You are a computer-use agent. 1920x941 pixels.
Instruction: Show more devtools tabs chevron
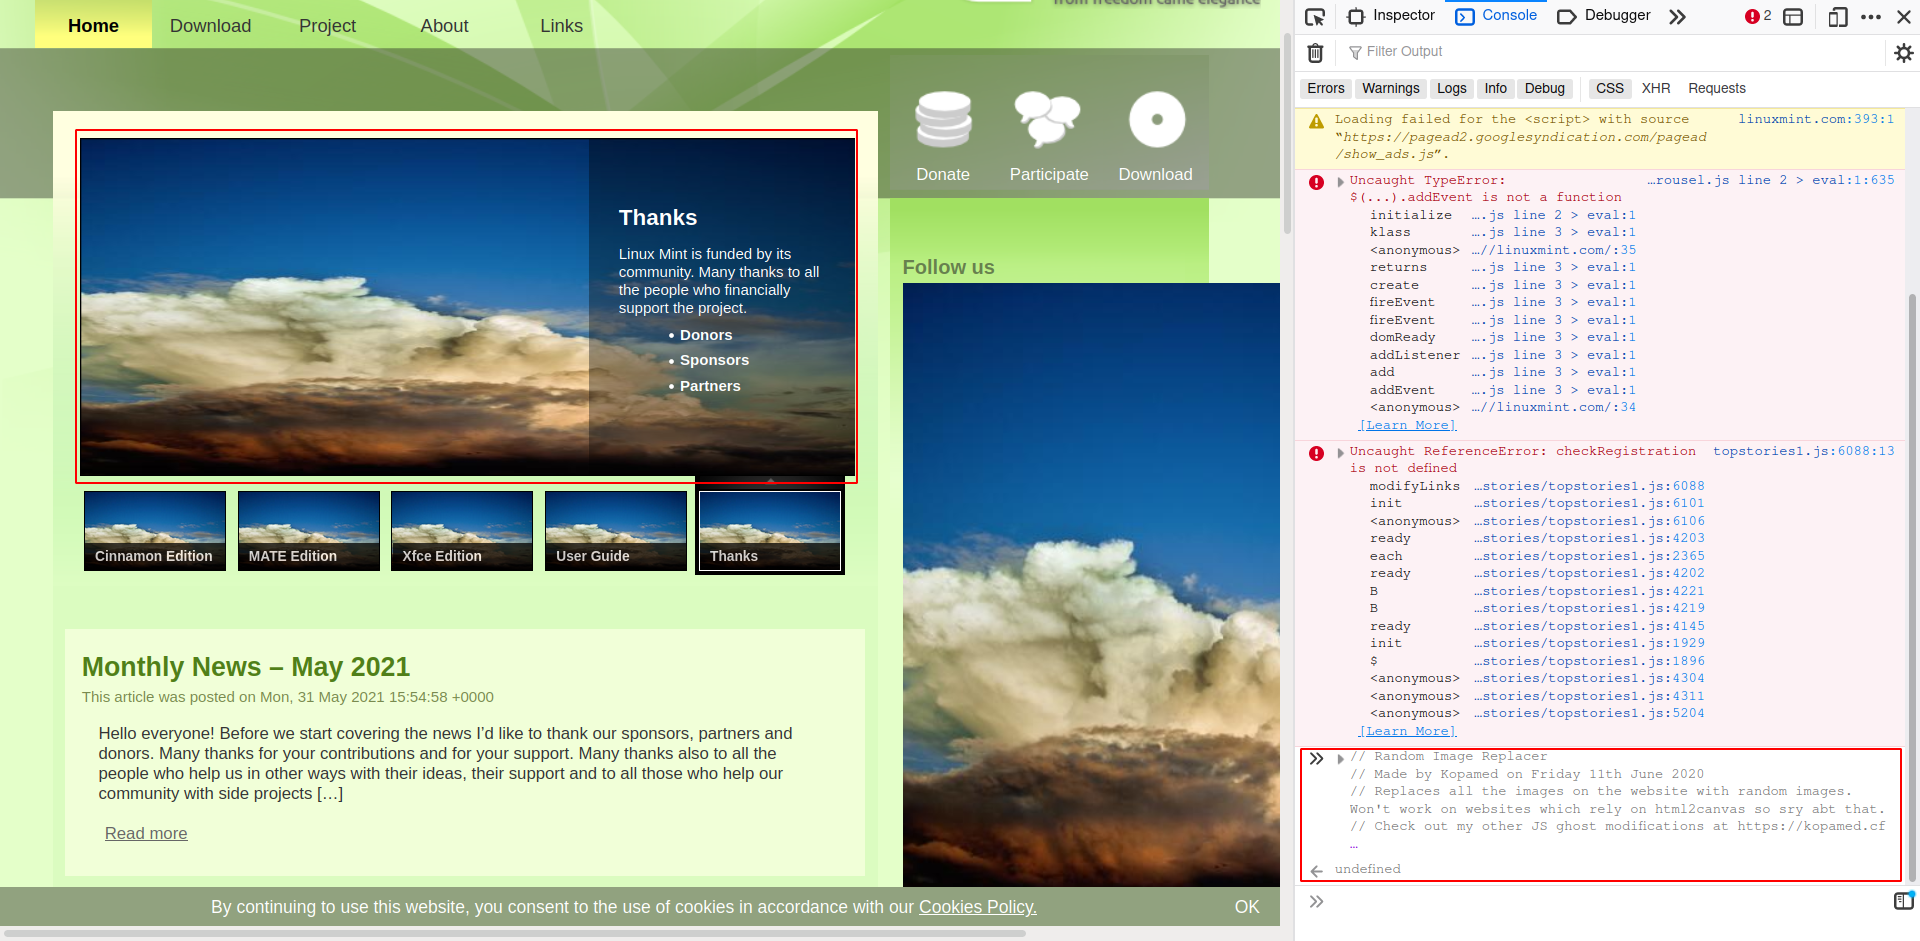(1677, 16)
